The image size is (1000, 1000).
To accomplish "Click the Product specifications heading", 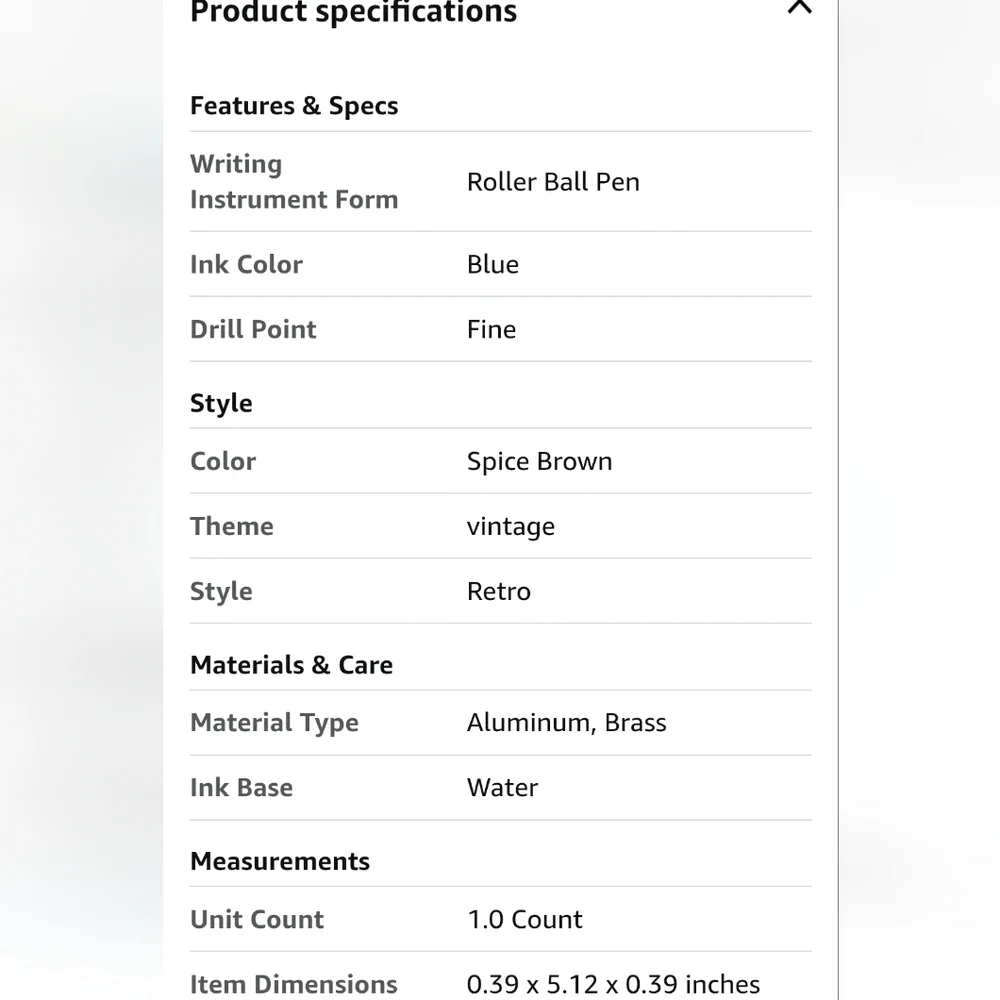I will coord(353,11).
